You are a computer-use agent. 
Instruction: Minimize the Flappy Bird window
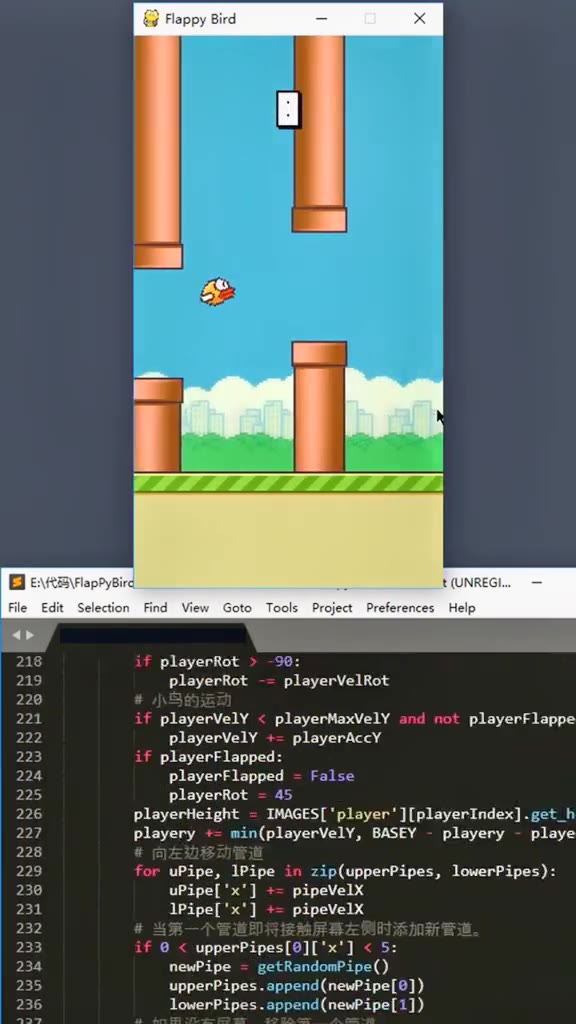point(321,18)
